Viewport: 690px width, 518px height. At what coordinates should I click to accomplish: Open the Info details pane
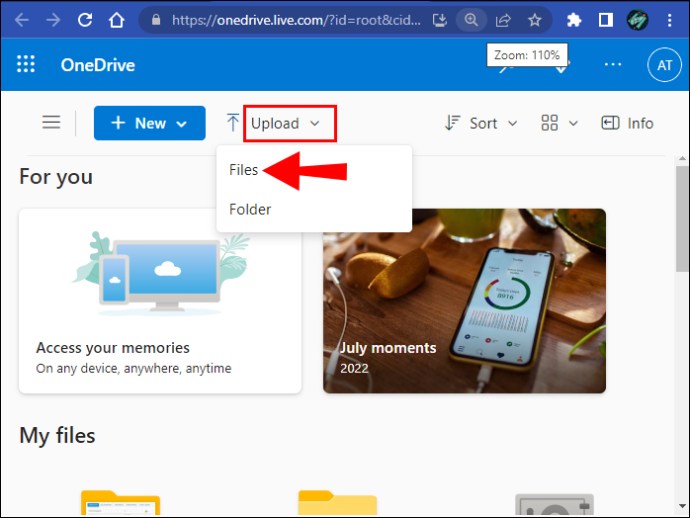pyautogui.click(x=627, y=123)
